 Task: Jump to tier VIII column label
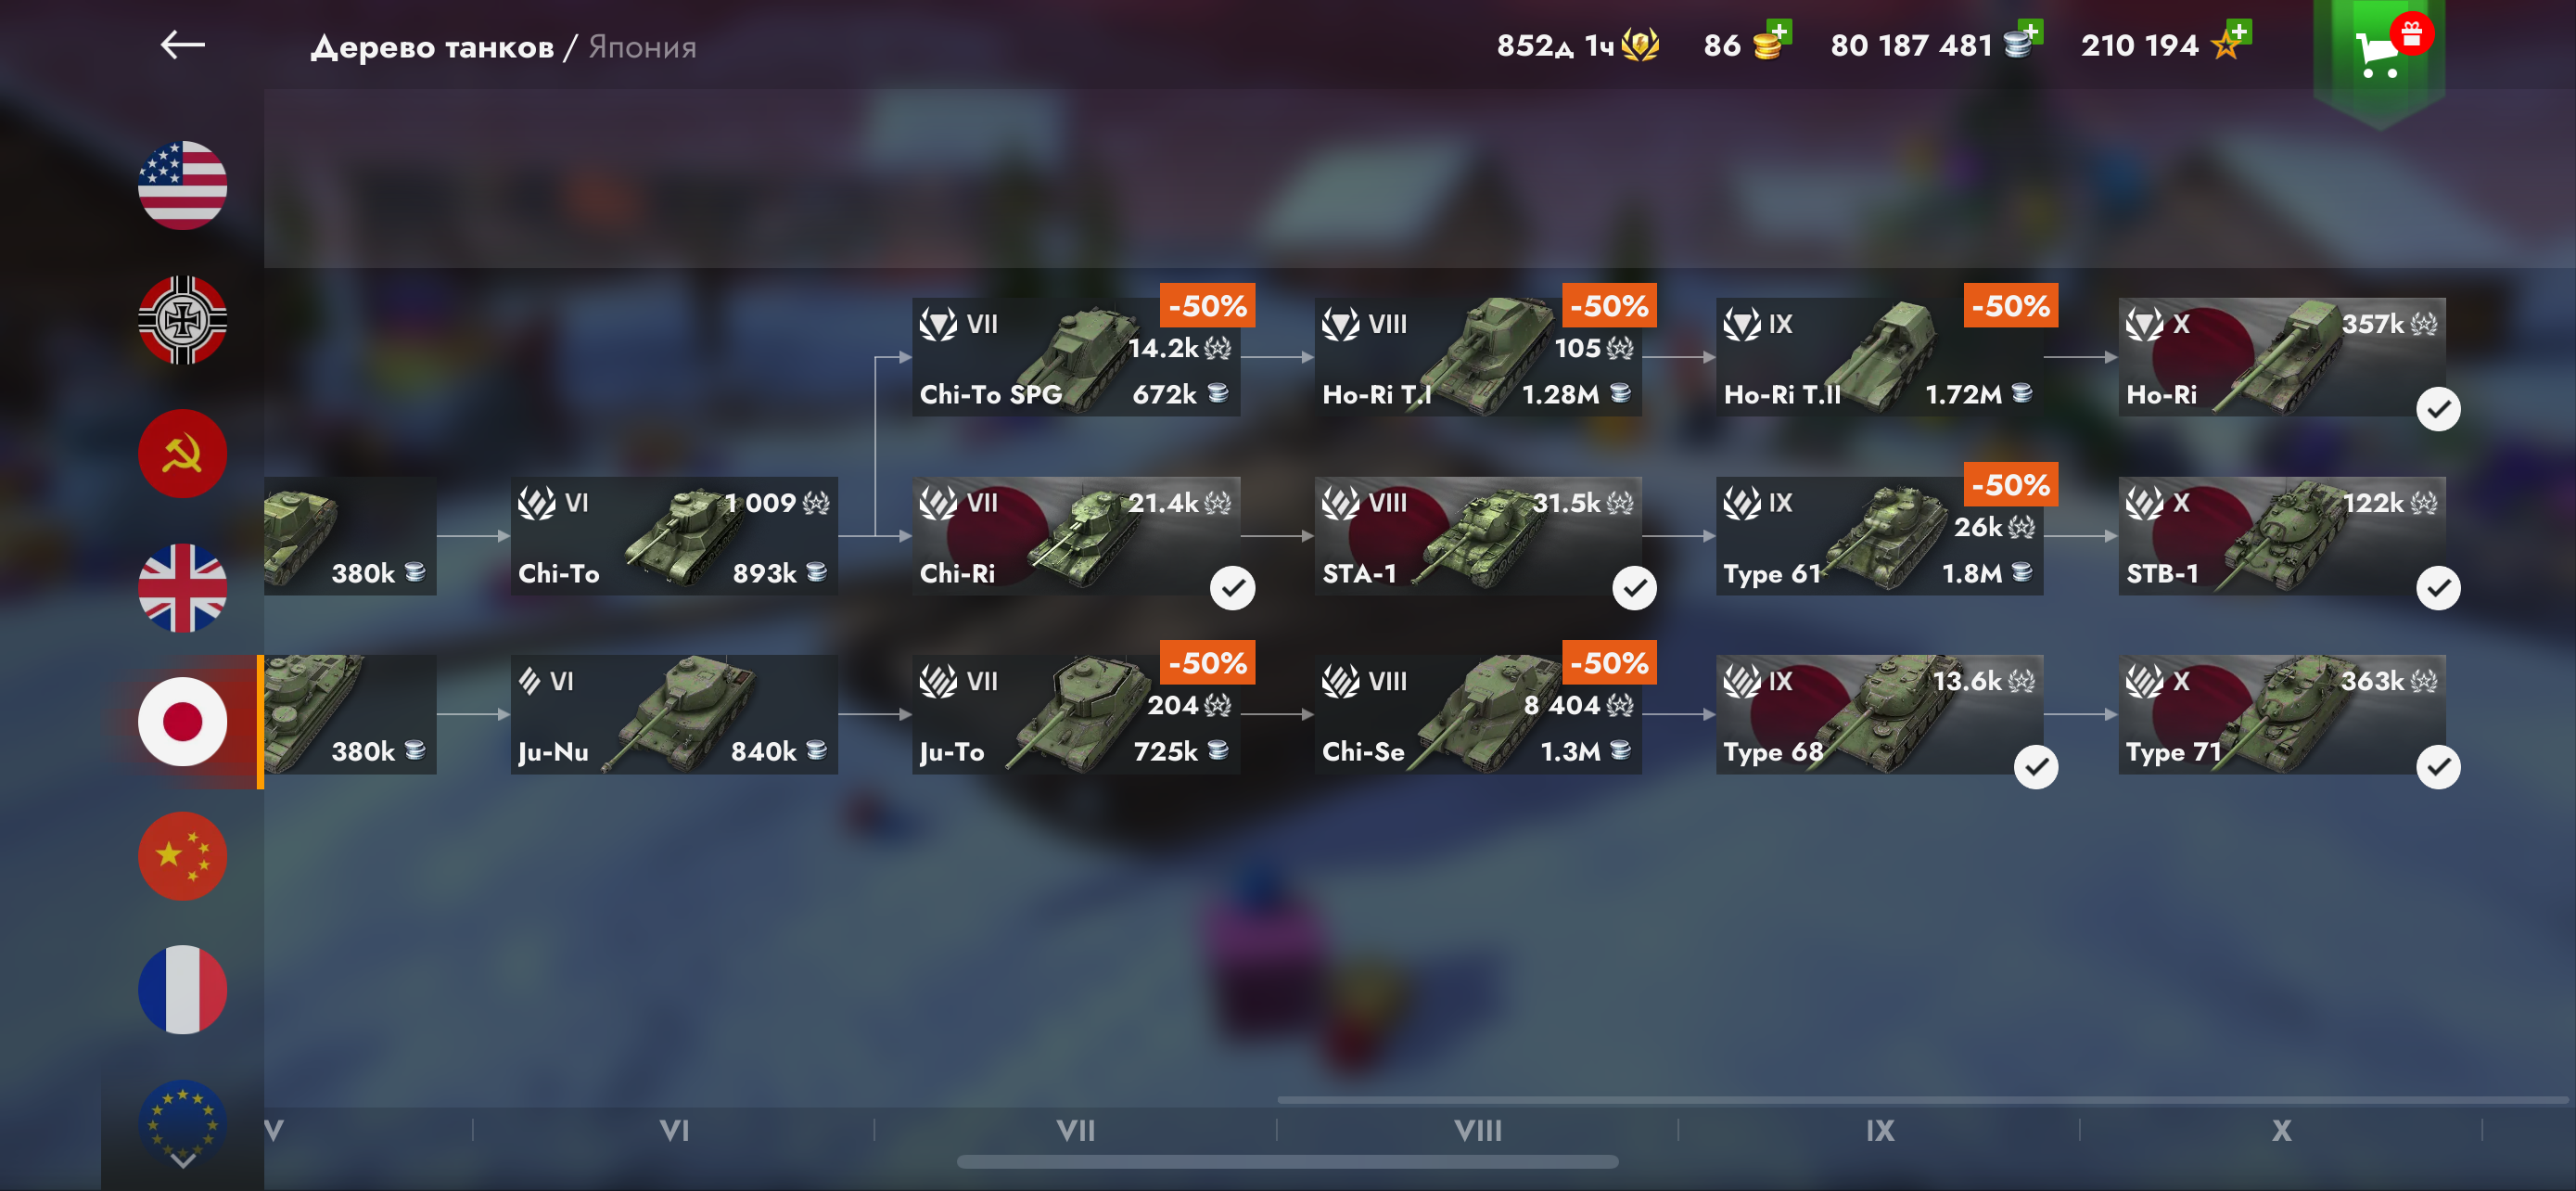(1477, 1131)
